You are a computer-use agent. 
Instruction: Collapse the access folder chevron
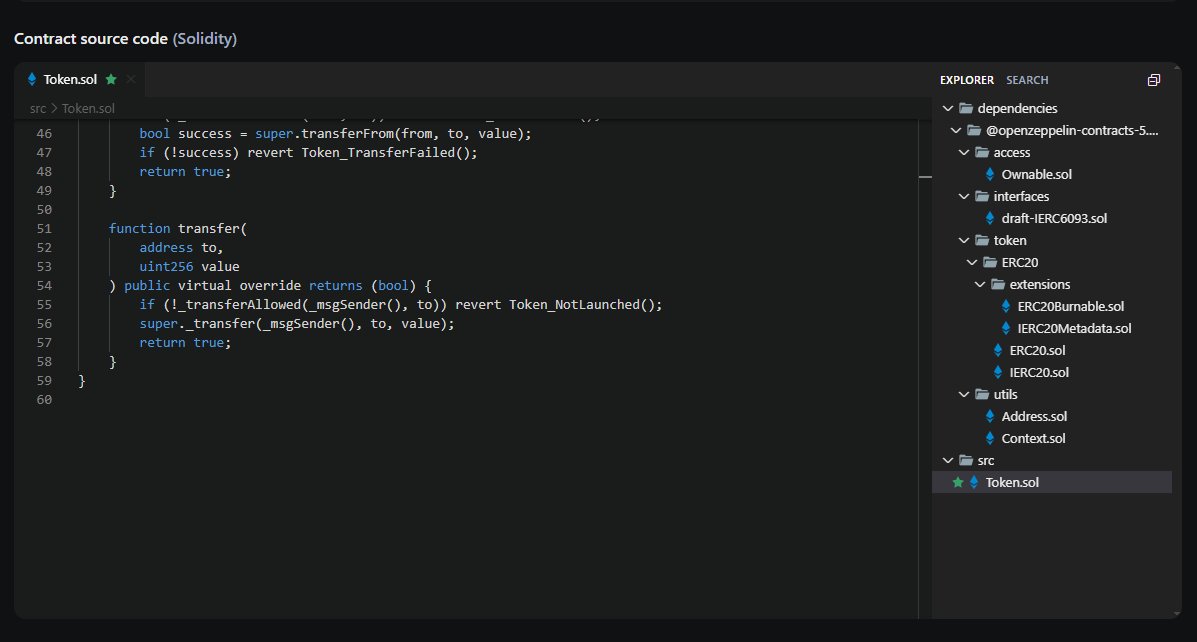964,153
